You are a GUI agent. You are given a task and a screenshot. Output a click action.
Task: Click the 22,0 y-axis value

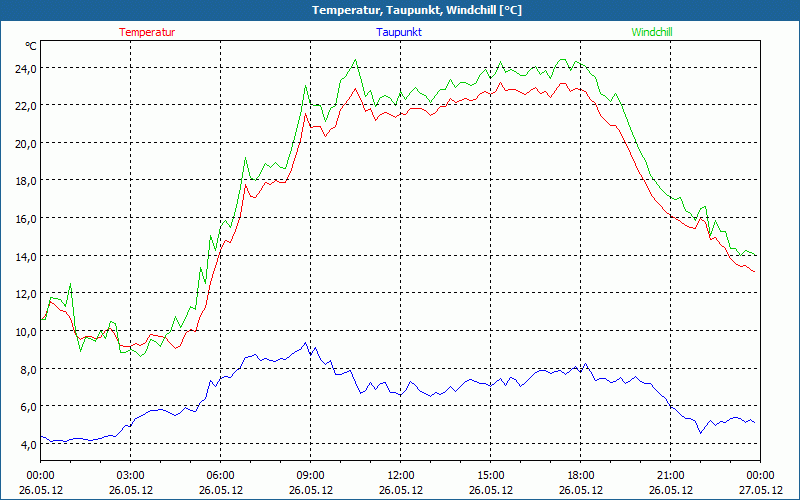26,106
